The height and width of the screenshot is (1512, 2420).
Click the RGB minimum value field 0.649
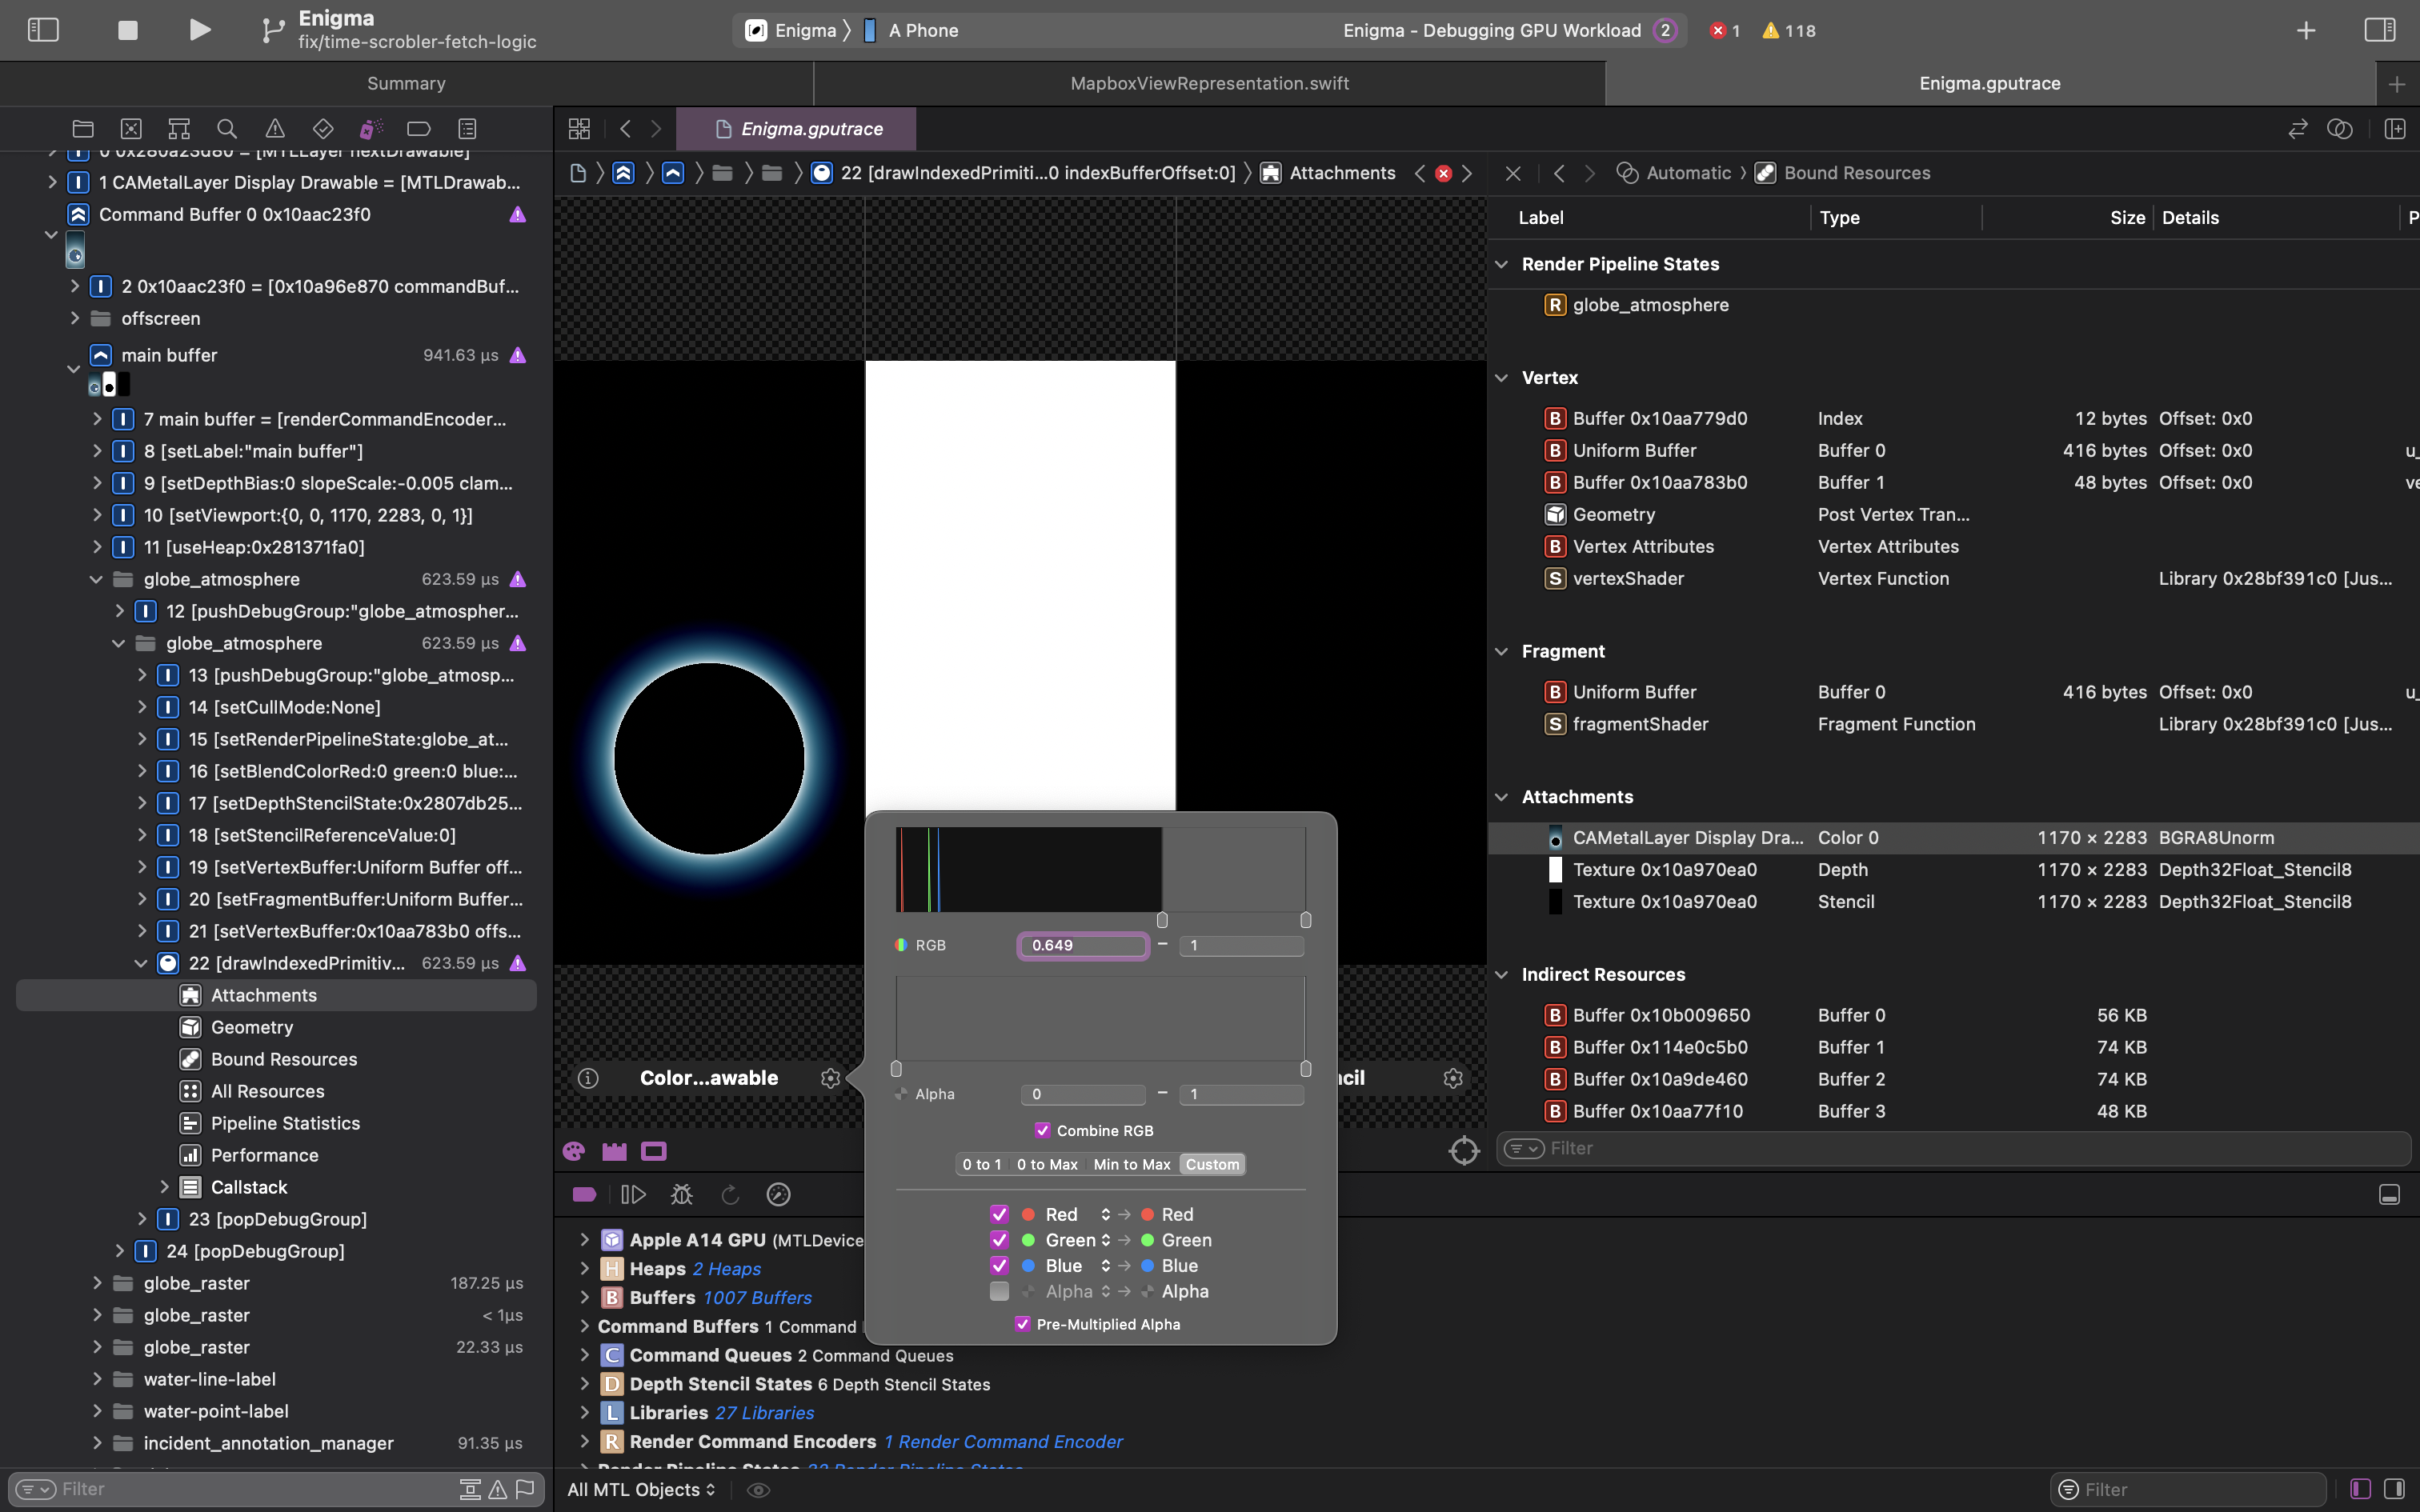[1083, 945]
